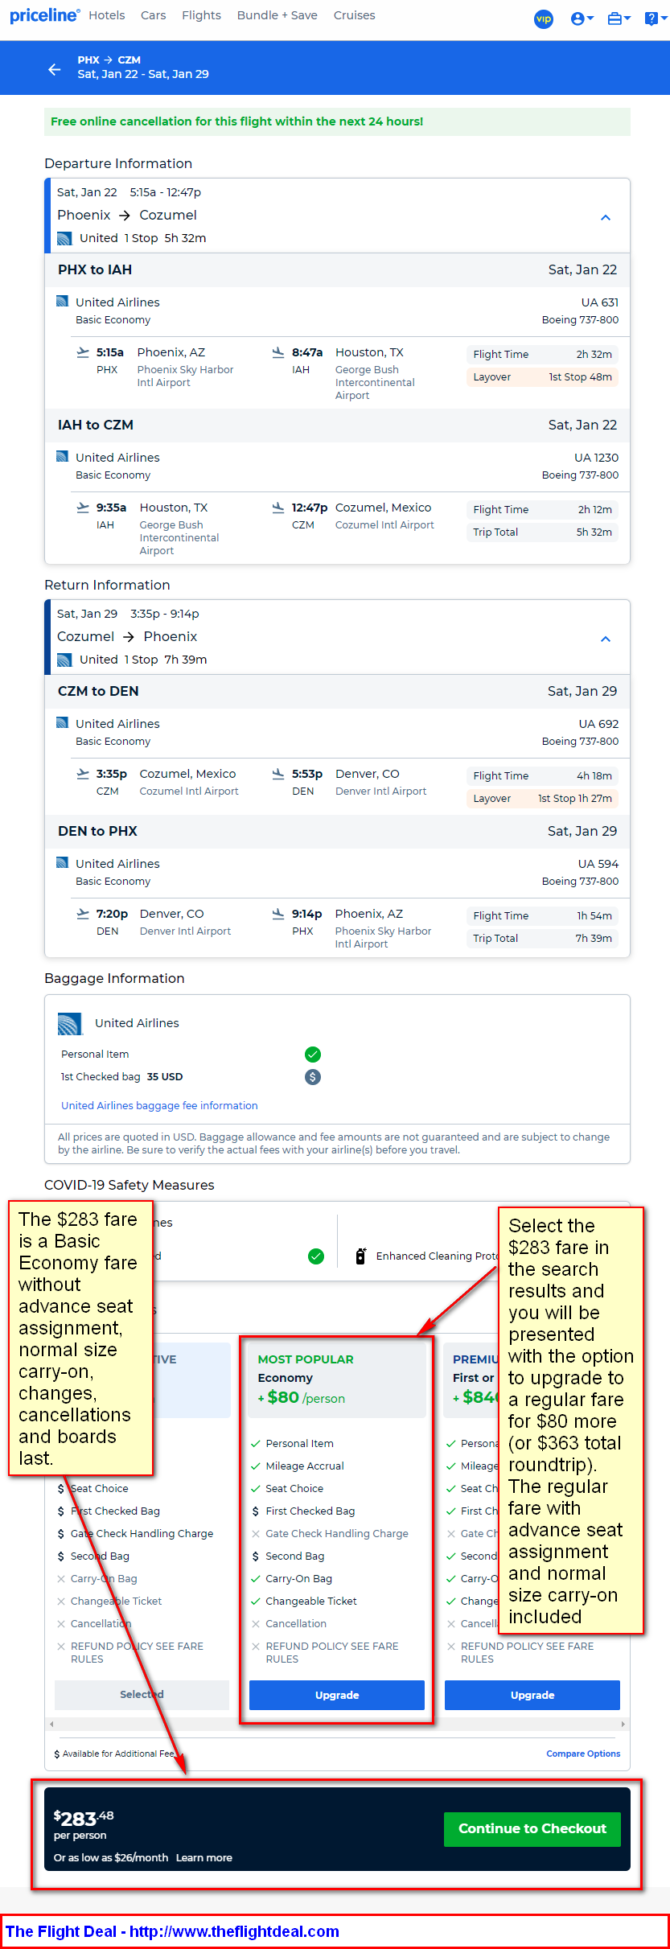670x1949 pixels.
Task: Open the help question-mark dropdown
Action: pyautogui.click(x=656, y=19)
